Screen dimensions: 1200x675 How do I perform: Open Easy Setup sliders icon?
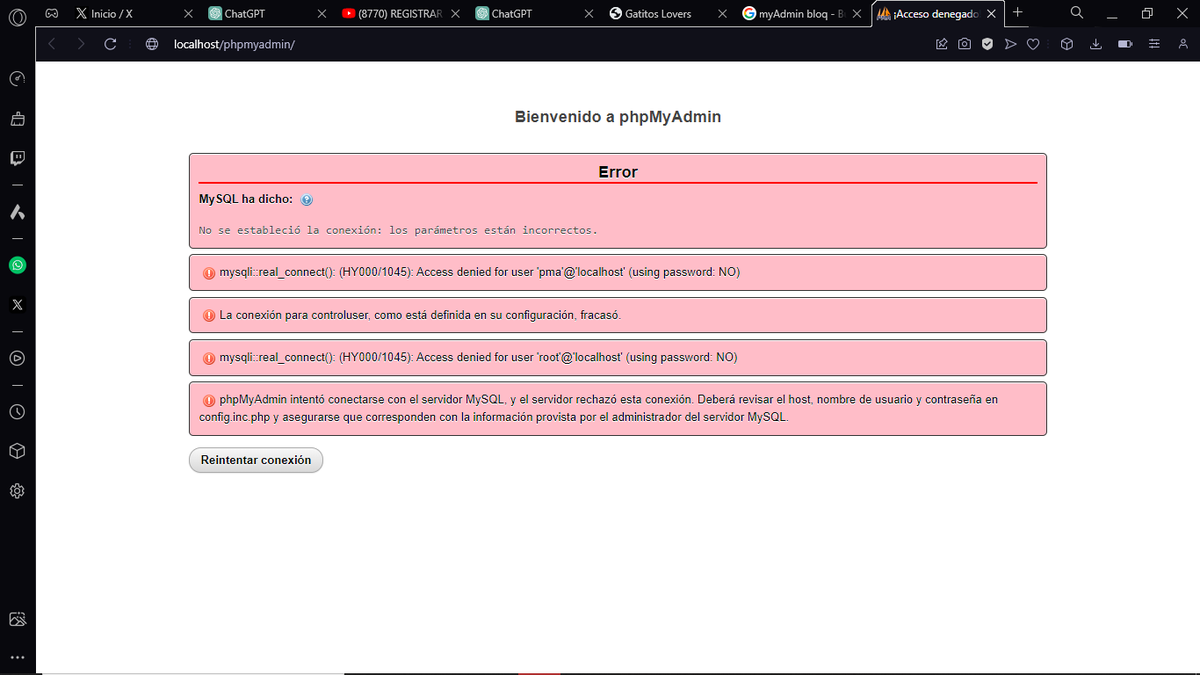(1155, 44)
